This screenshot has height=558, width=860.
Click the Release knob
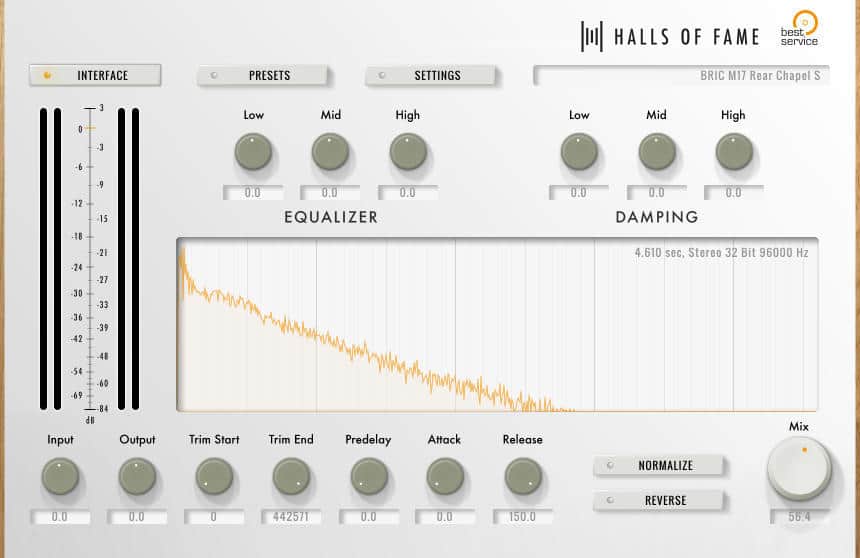click(x=523, y=476)
